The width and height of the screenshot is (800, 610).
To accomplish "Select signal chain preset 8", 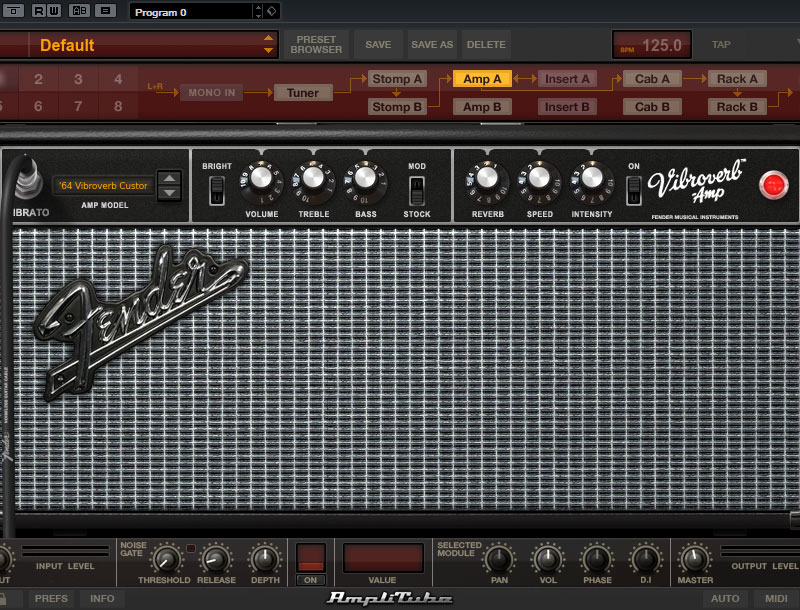I will click(118, 106).
